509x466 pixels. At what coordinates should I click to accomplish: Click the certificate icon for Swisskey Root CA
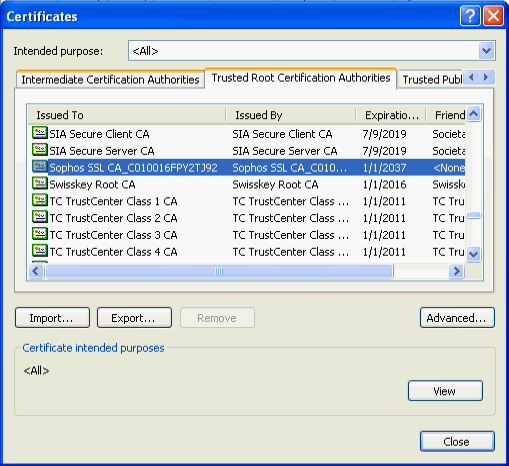[x=40, y=183]
